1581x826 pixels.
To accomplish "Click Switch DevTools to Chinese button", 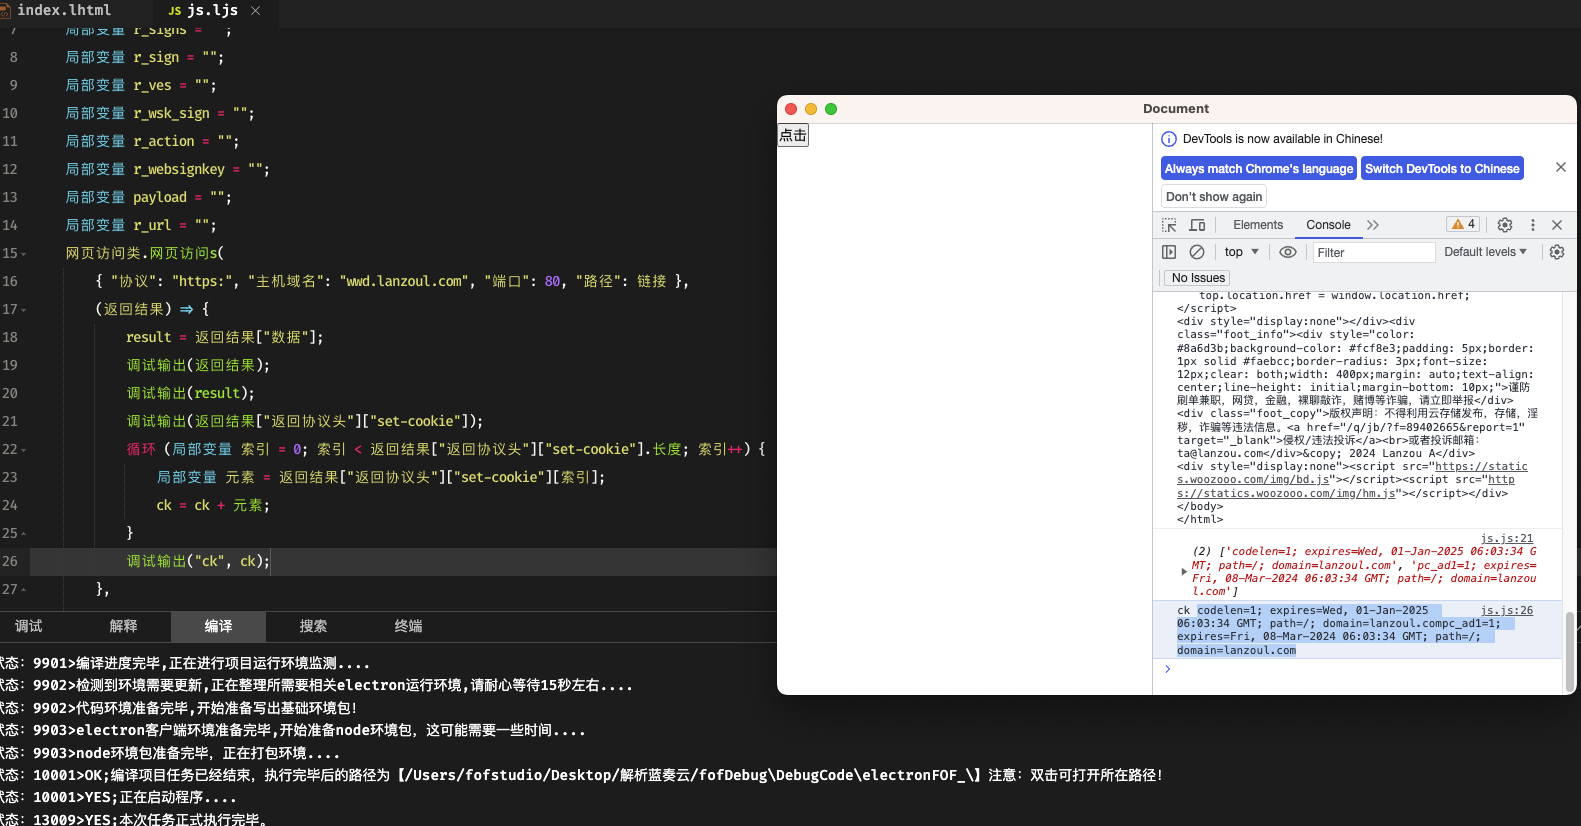I will tap(1442, 169).
